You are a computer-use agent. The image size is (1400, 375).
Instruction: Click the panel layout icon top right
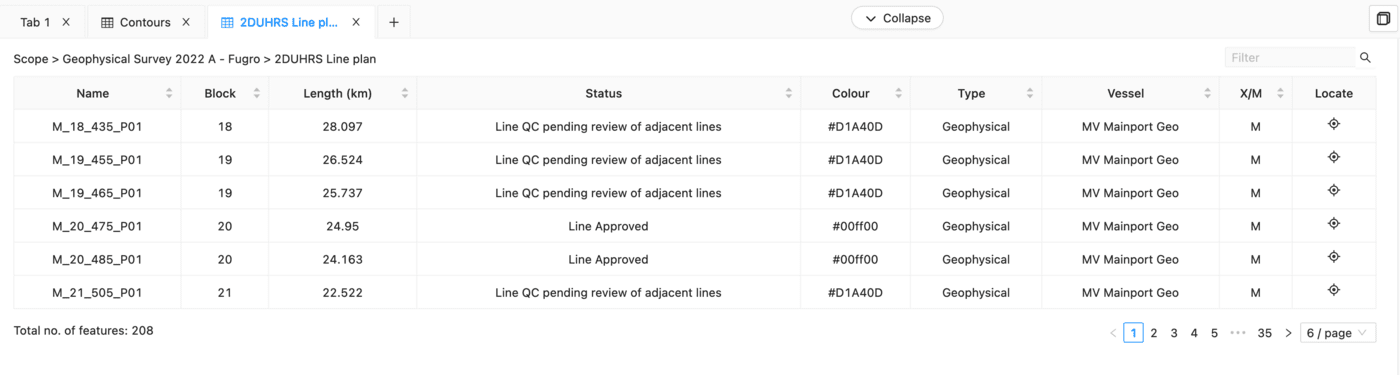(1383, 19)
